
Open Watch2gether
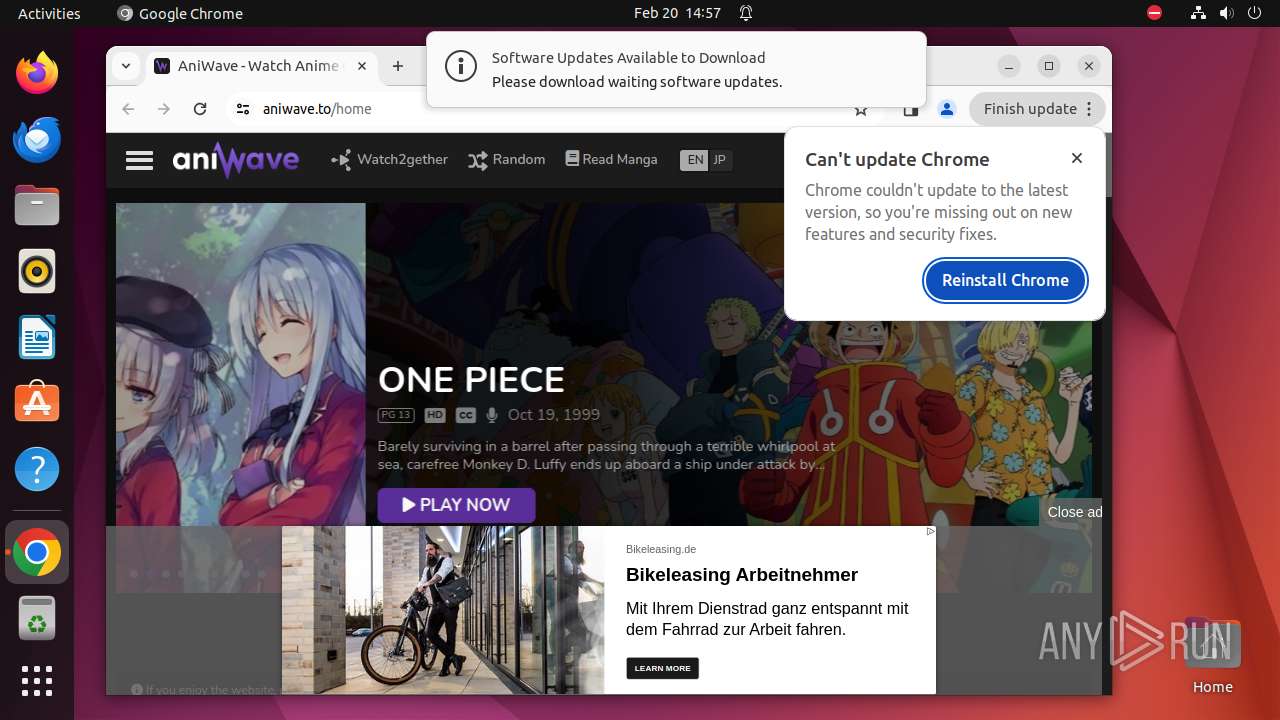[389, 159]
